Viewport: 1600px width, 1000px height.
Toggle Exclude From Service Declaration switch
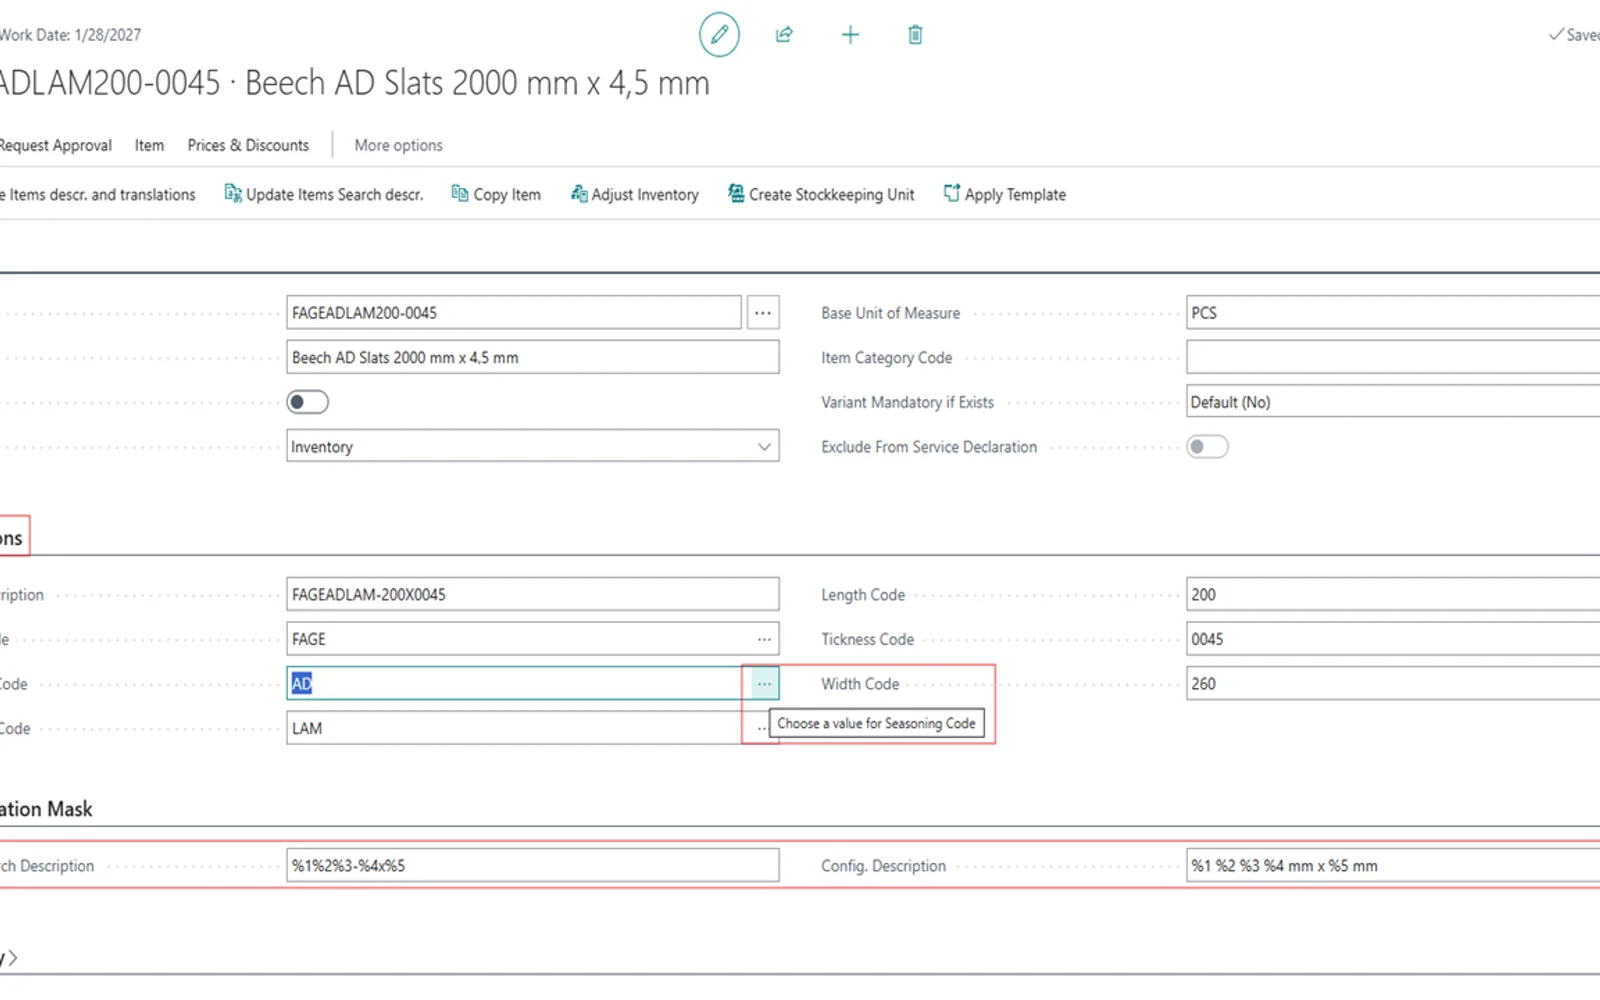(1207, 447)
